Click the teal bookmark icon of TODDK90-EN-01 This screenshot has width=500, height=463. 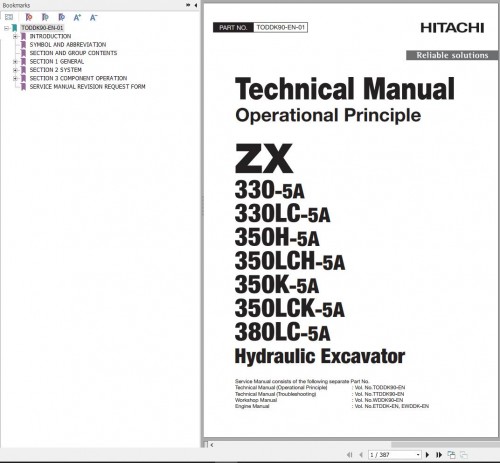pos(14,28)
